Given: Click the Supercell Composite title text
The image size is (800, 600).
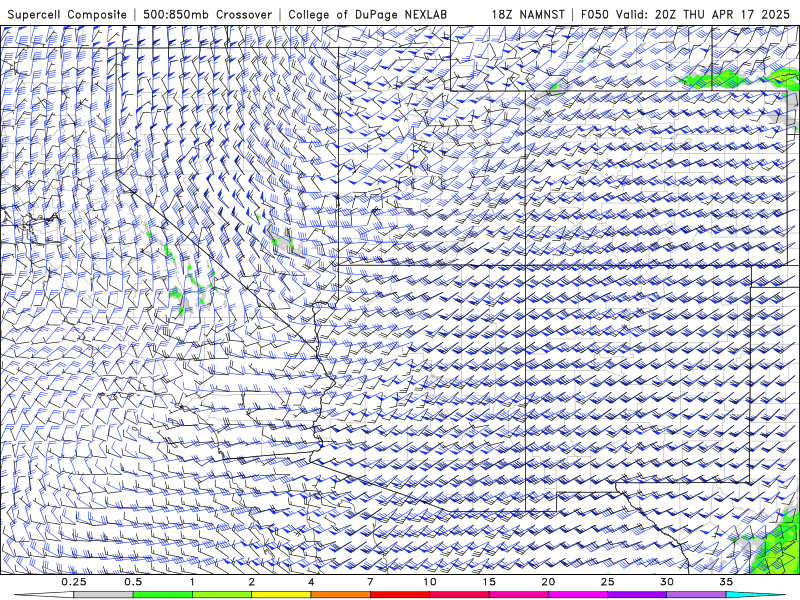Looking at the screenshot, I should [x=67, y=14].
